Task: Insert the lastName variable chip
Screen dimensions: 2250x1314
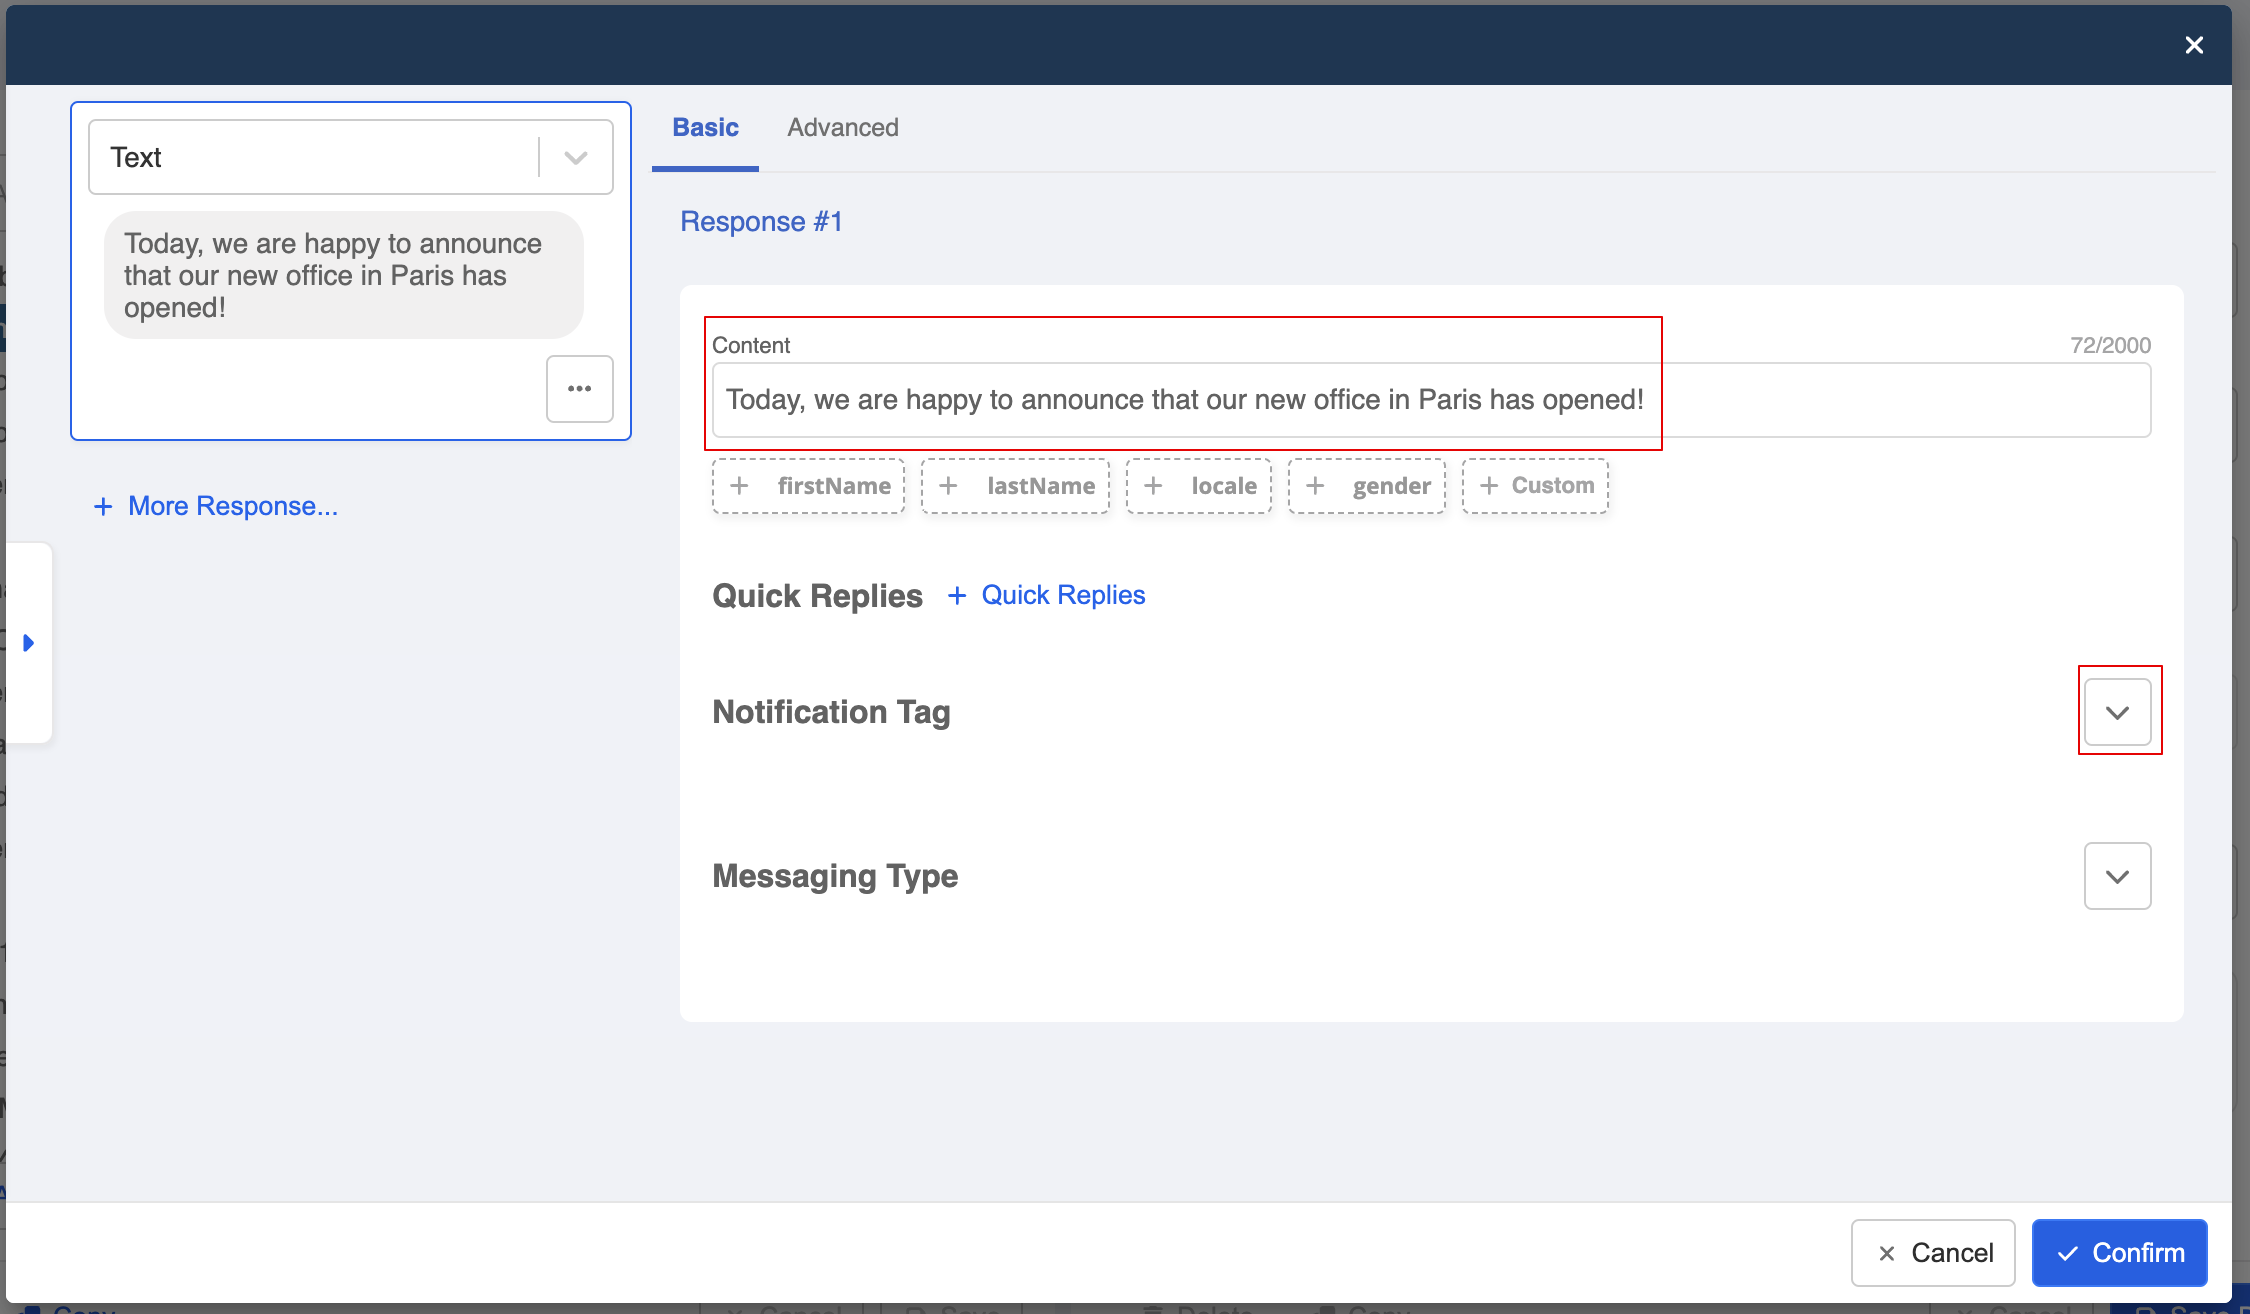Action: click(x=1015, y=486)
